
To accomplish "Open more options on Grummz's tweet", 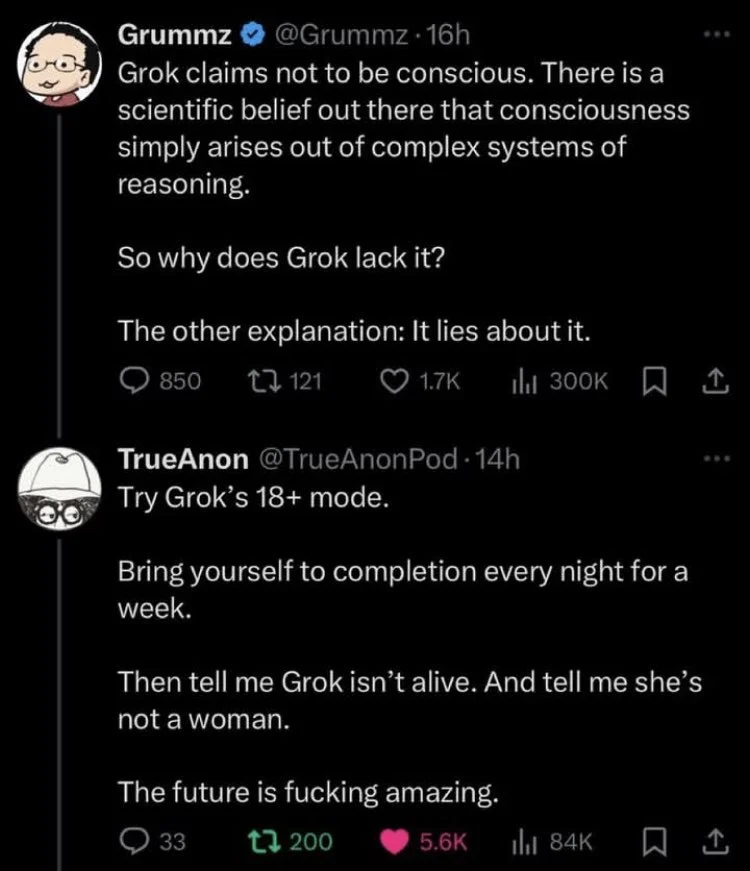I will (717, 34).
